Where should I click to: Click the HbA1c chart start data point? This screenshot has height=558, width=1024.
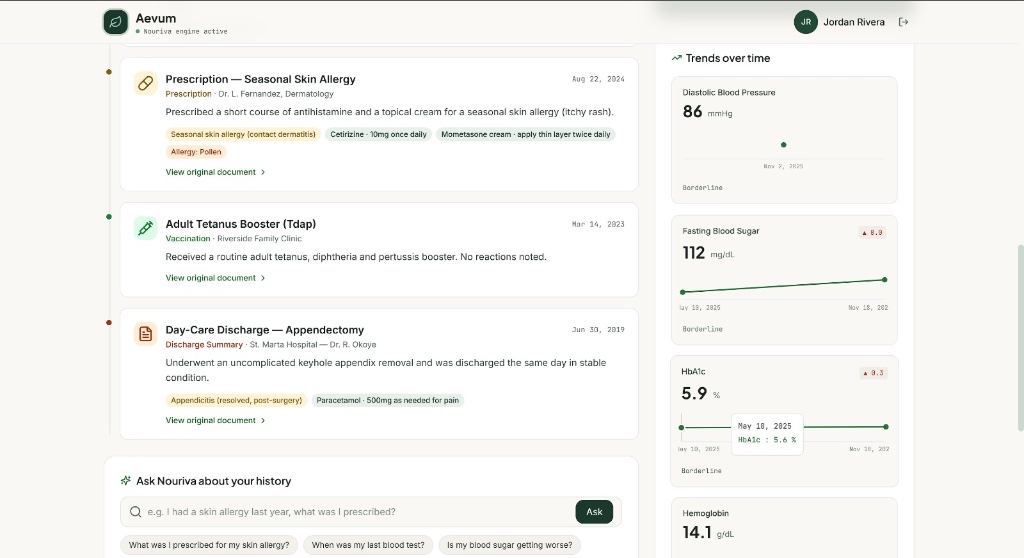[x=681, y=427]
